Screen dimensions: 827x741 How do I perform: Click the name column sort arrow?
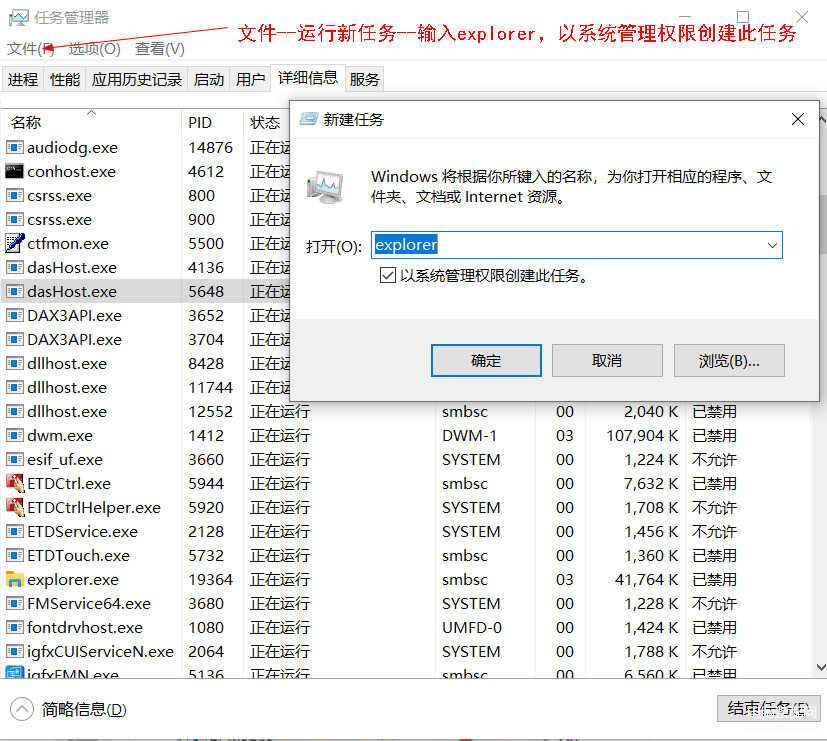[91, 113]
